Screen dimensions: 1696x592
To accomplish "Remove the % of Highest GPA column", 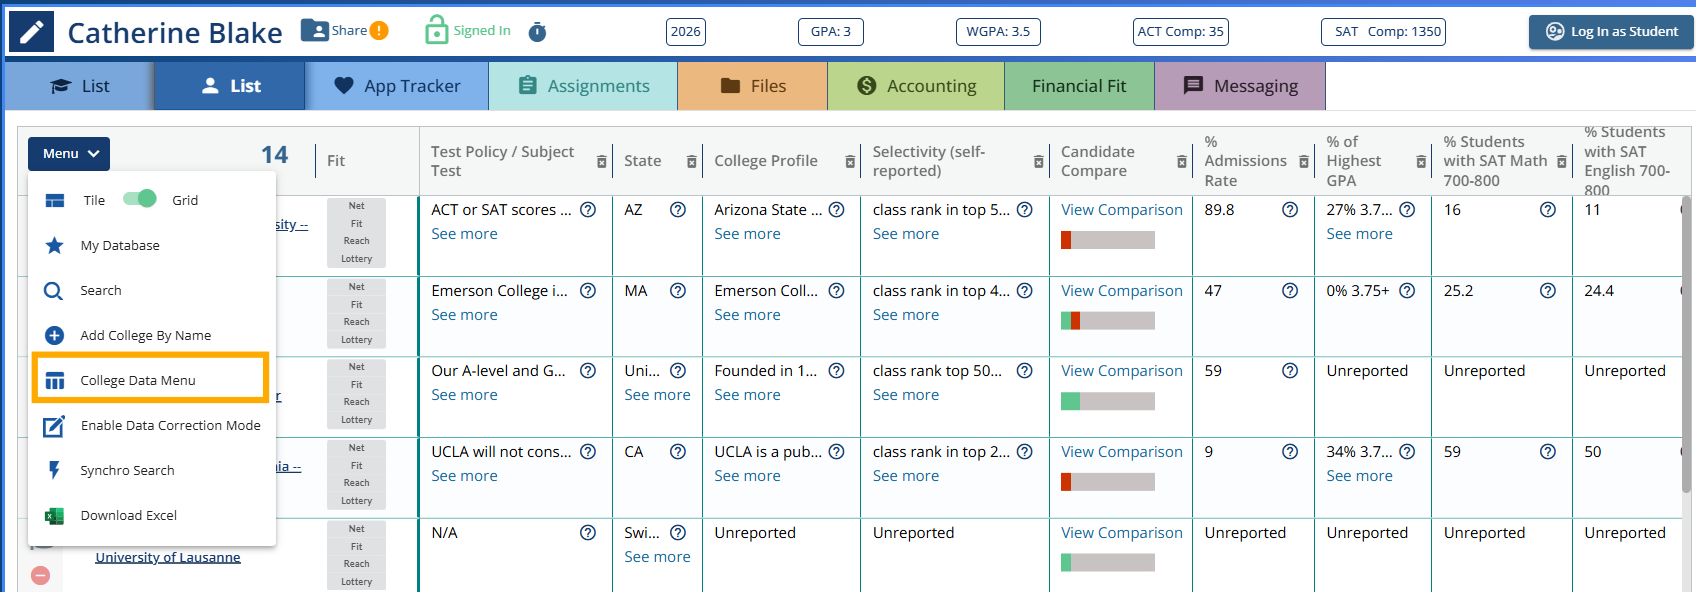I will click(x=1421, y=161).
